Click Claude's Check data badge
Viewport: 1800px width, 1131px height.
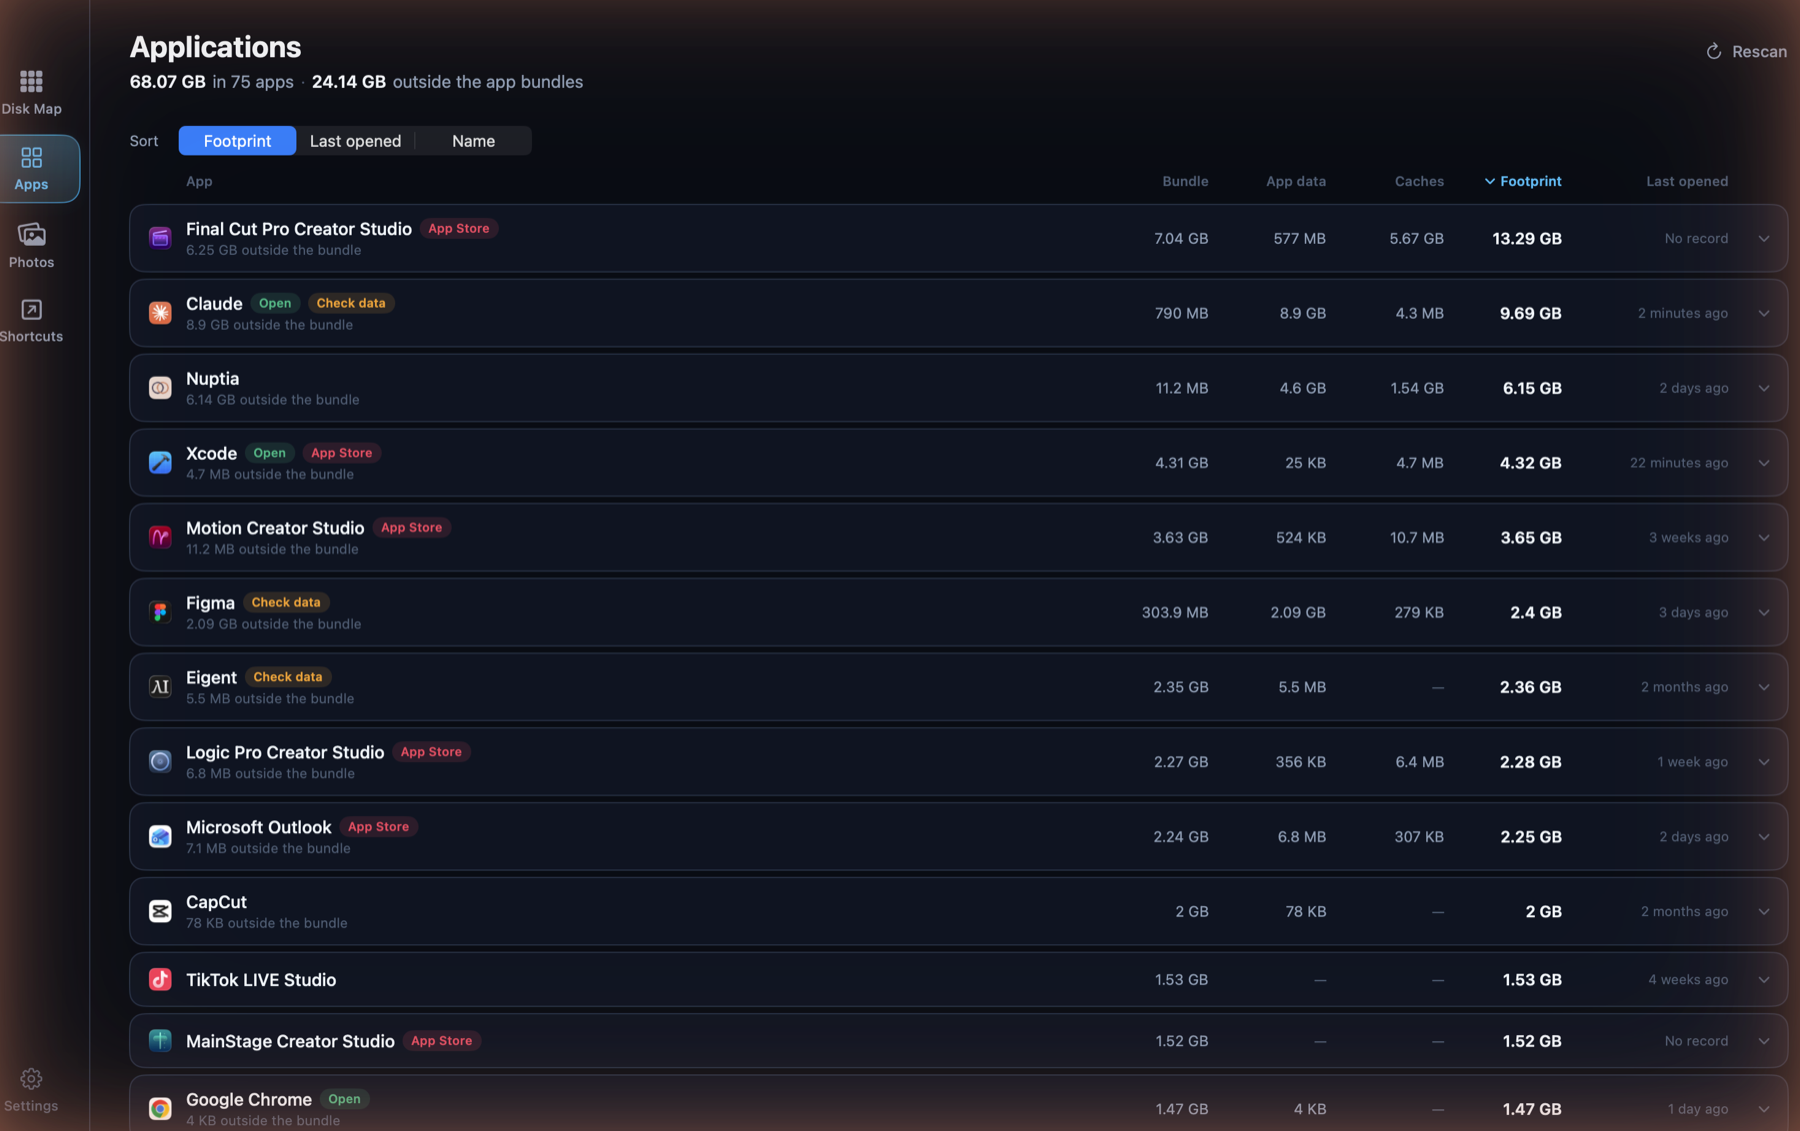pos(351,303)
